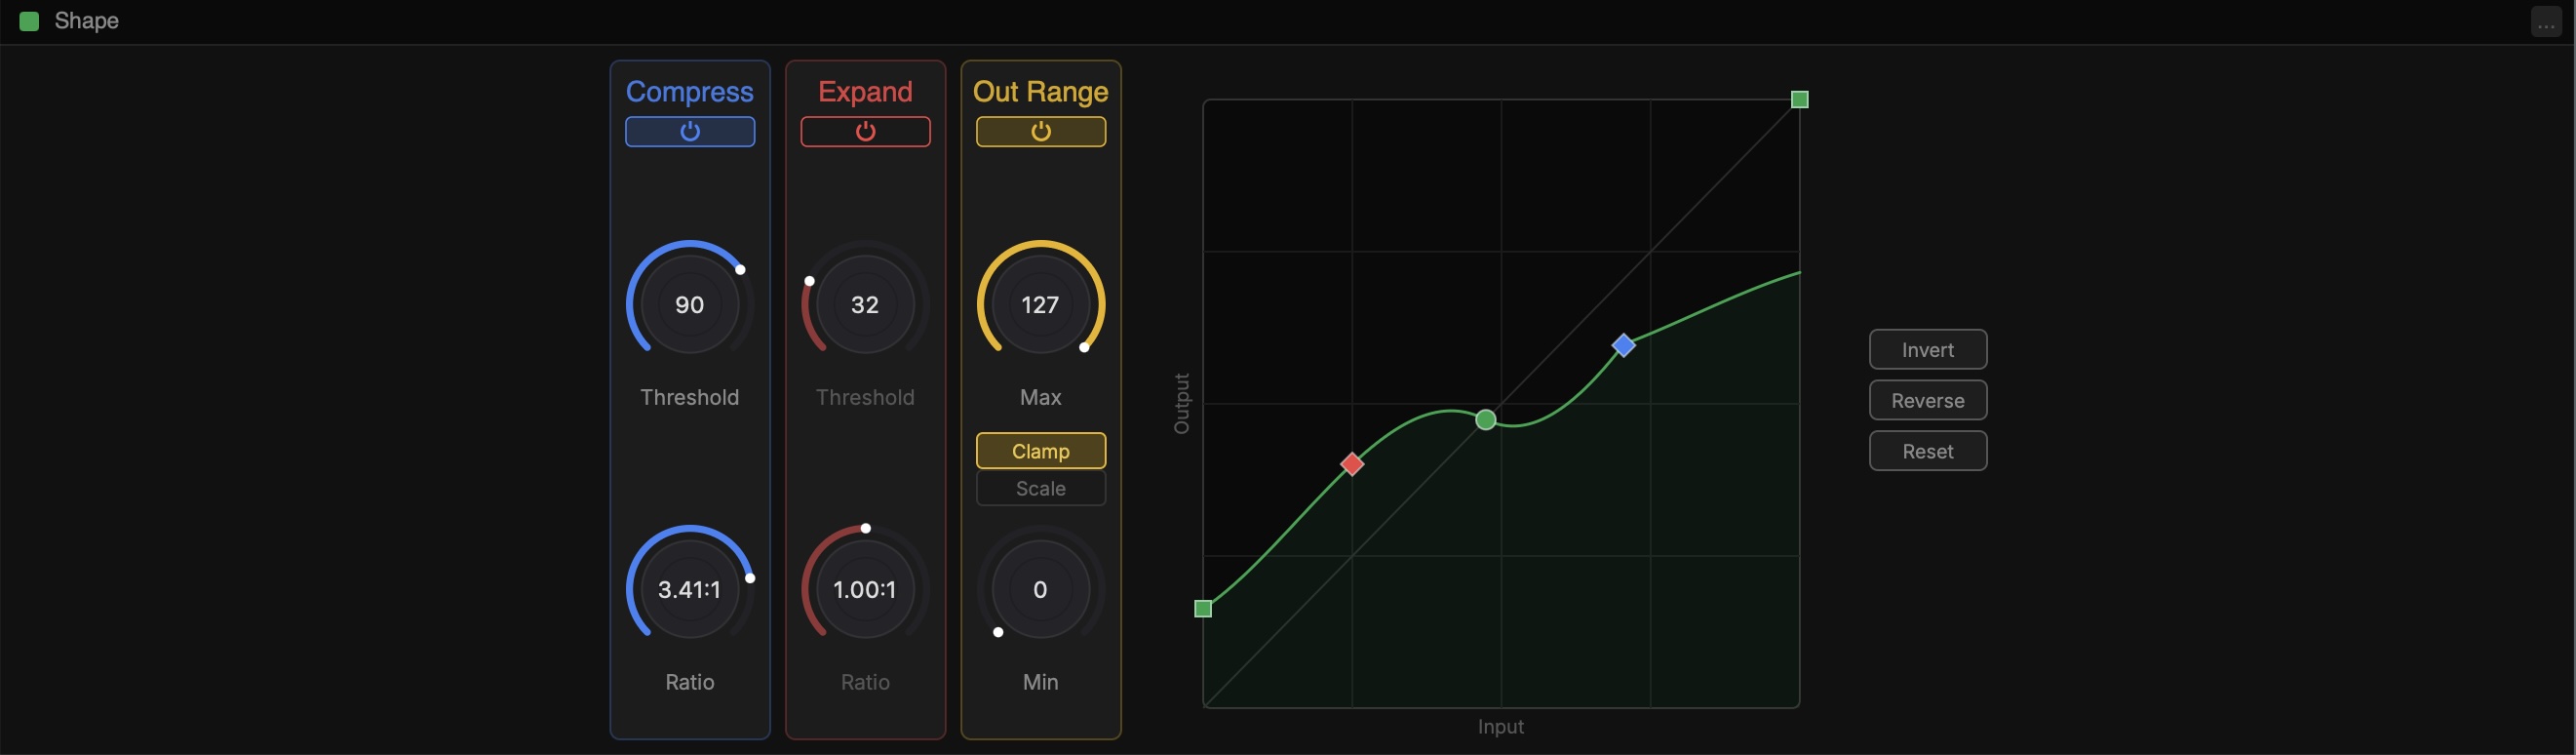
Task: Select the Scale mode button
Action: tap(1041, 488)
